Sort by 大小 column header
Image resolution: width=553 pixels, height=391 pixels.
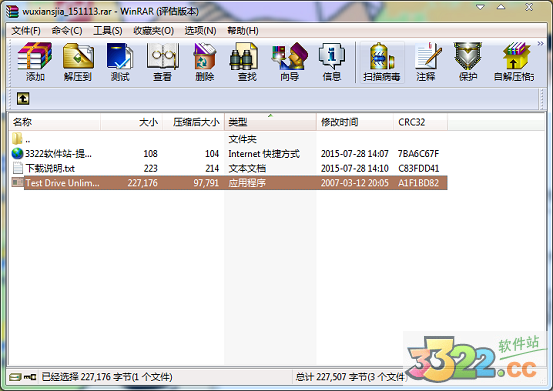click(x=132, y=122)
